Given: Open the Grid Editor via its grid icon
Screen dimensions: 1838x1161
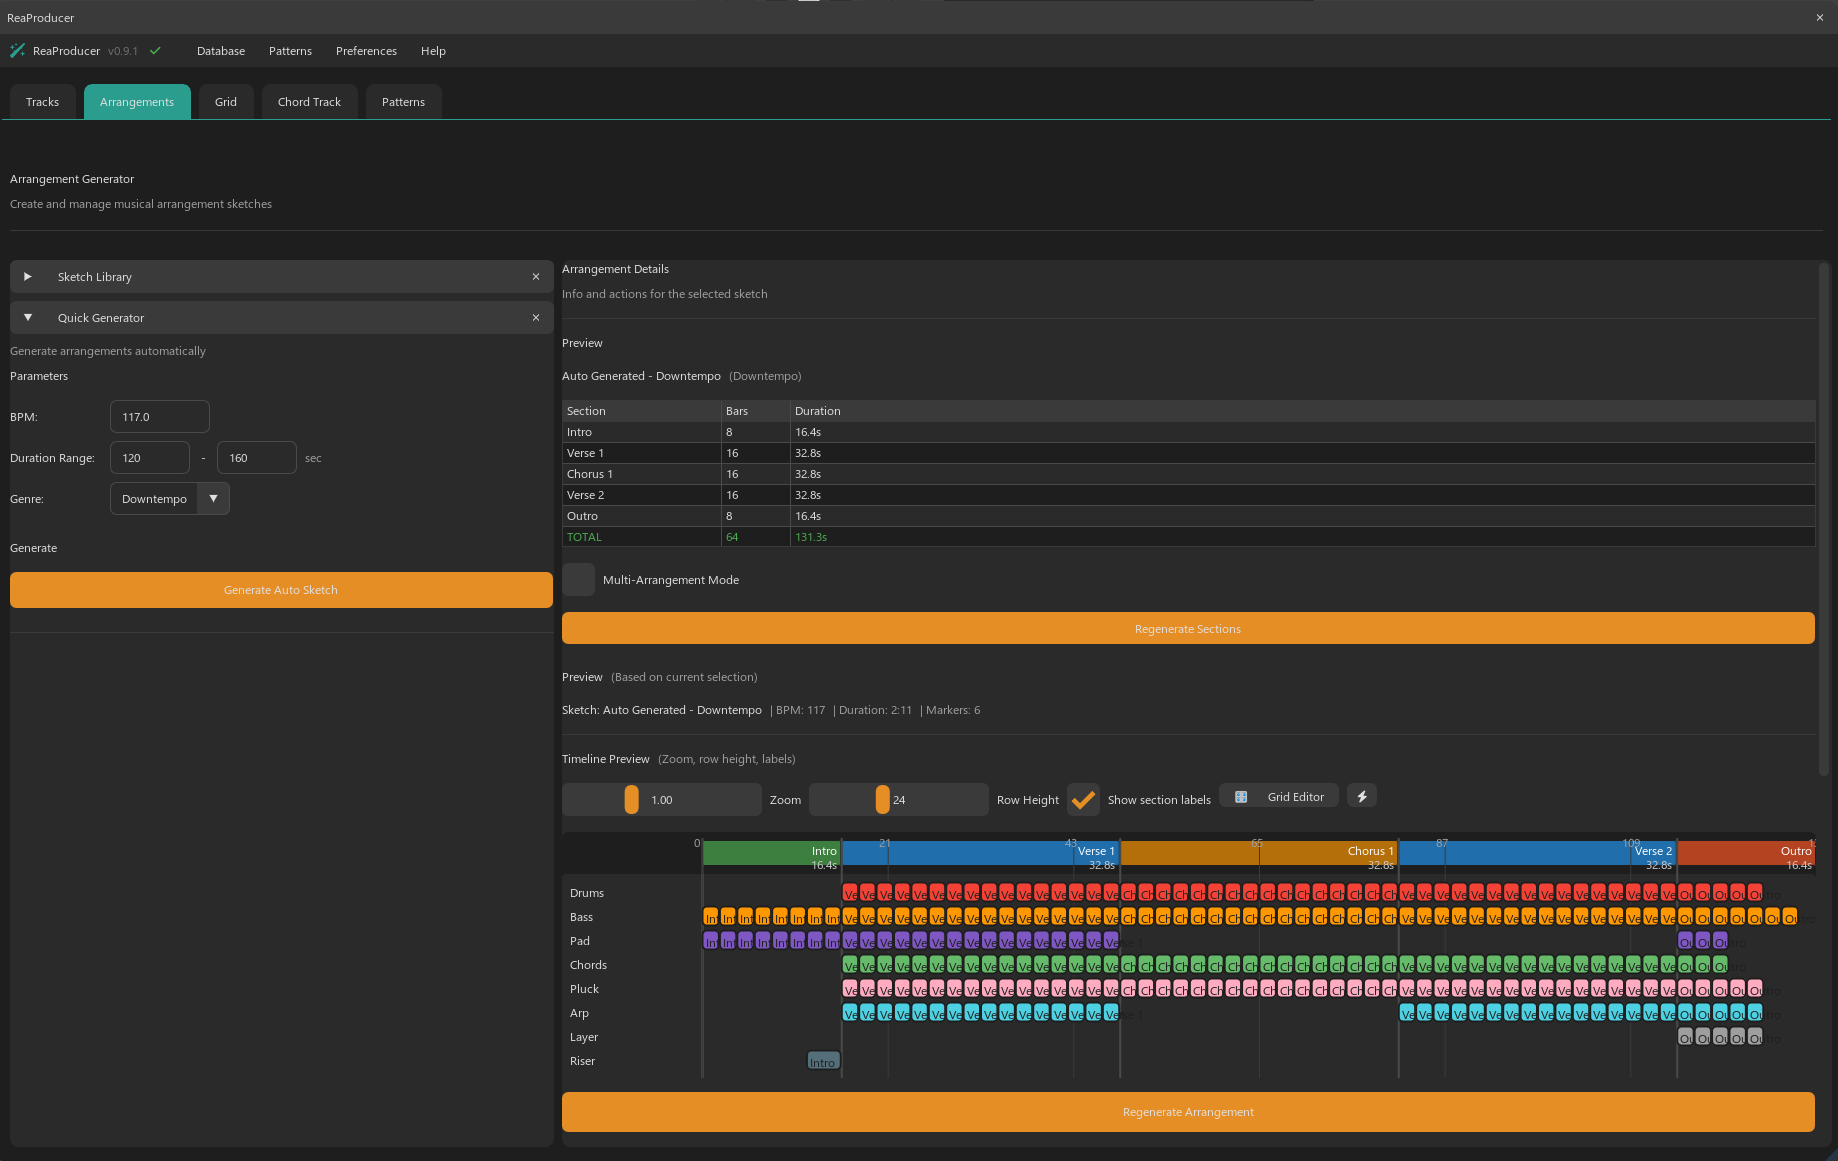Looking at the screenshot, I should click(x=1240, y=795).
